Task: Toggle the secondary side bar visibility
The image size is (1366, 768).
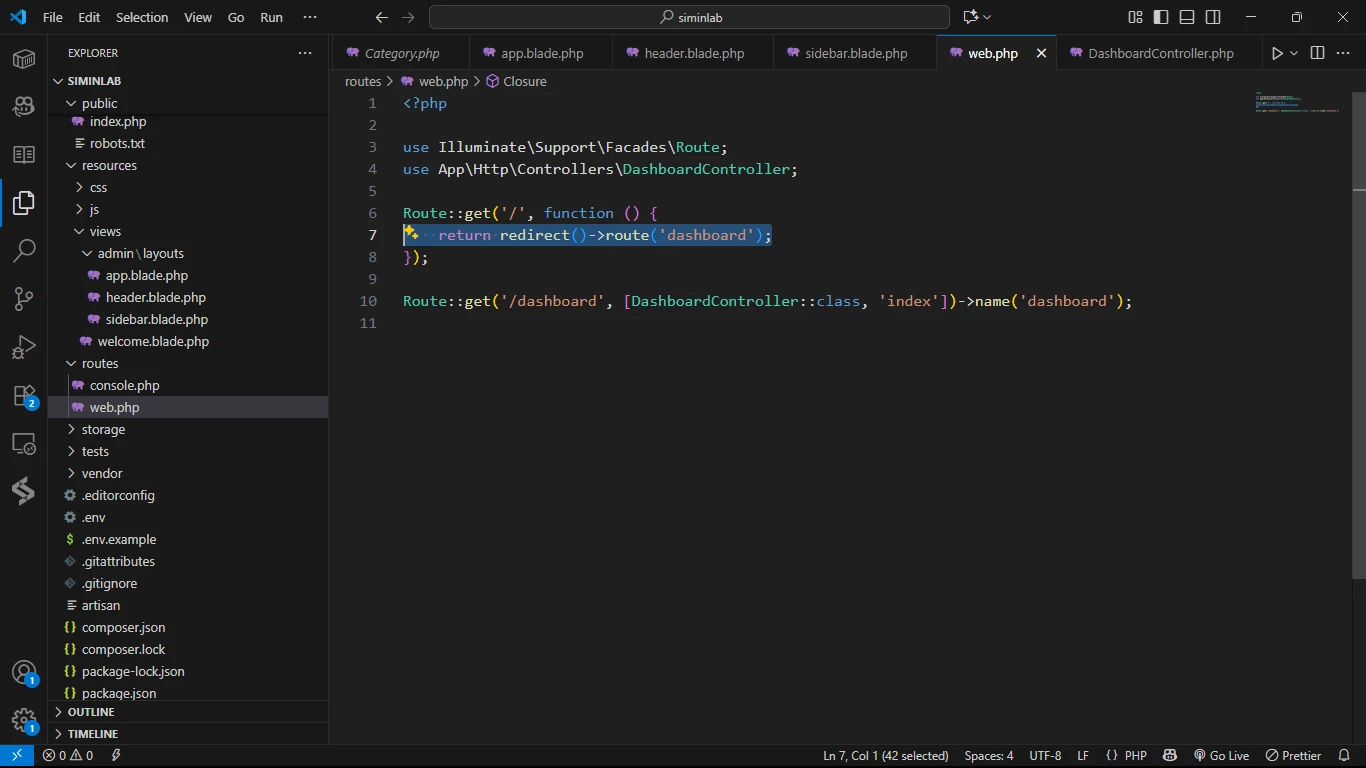Action: coord(1213,17)
